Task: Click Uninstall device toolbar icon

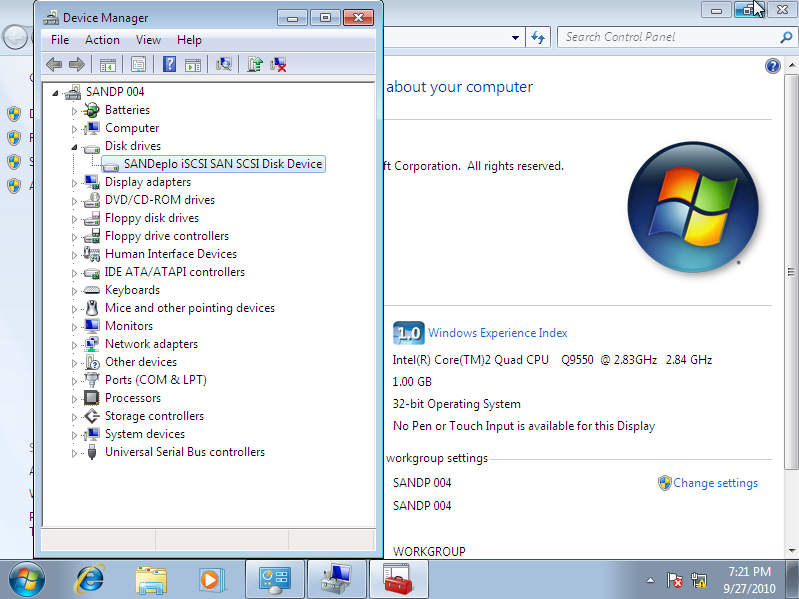Action: tap(278, 65)
